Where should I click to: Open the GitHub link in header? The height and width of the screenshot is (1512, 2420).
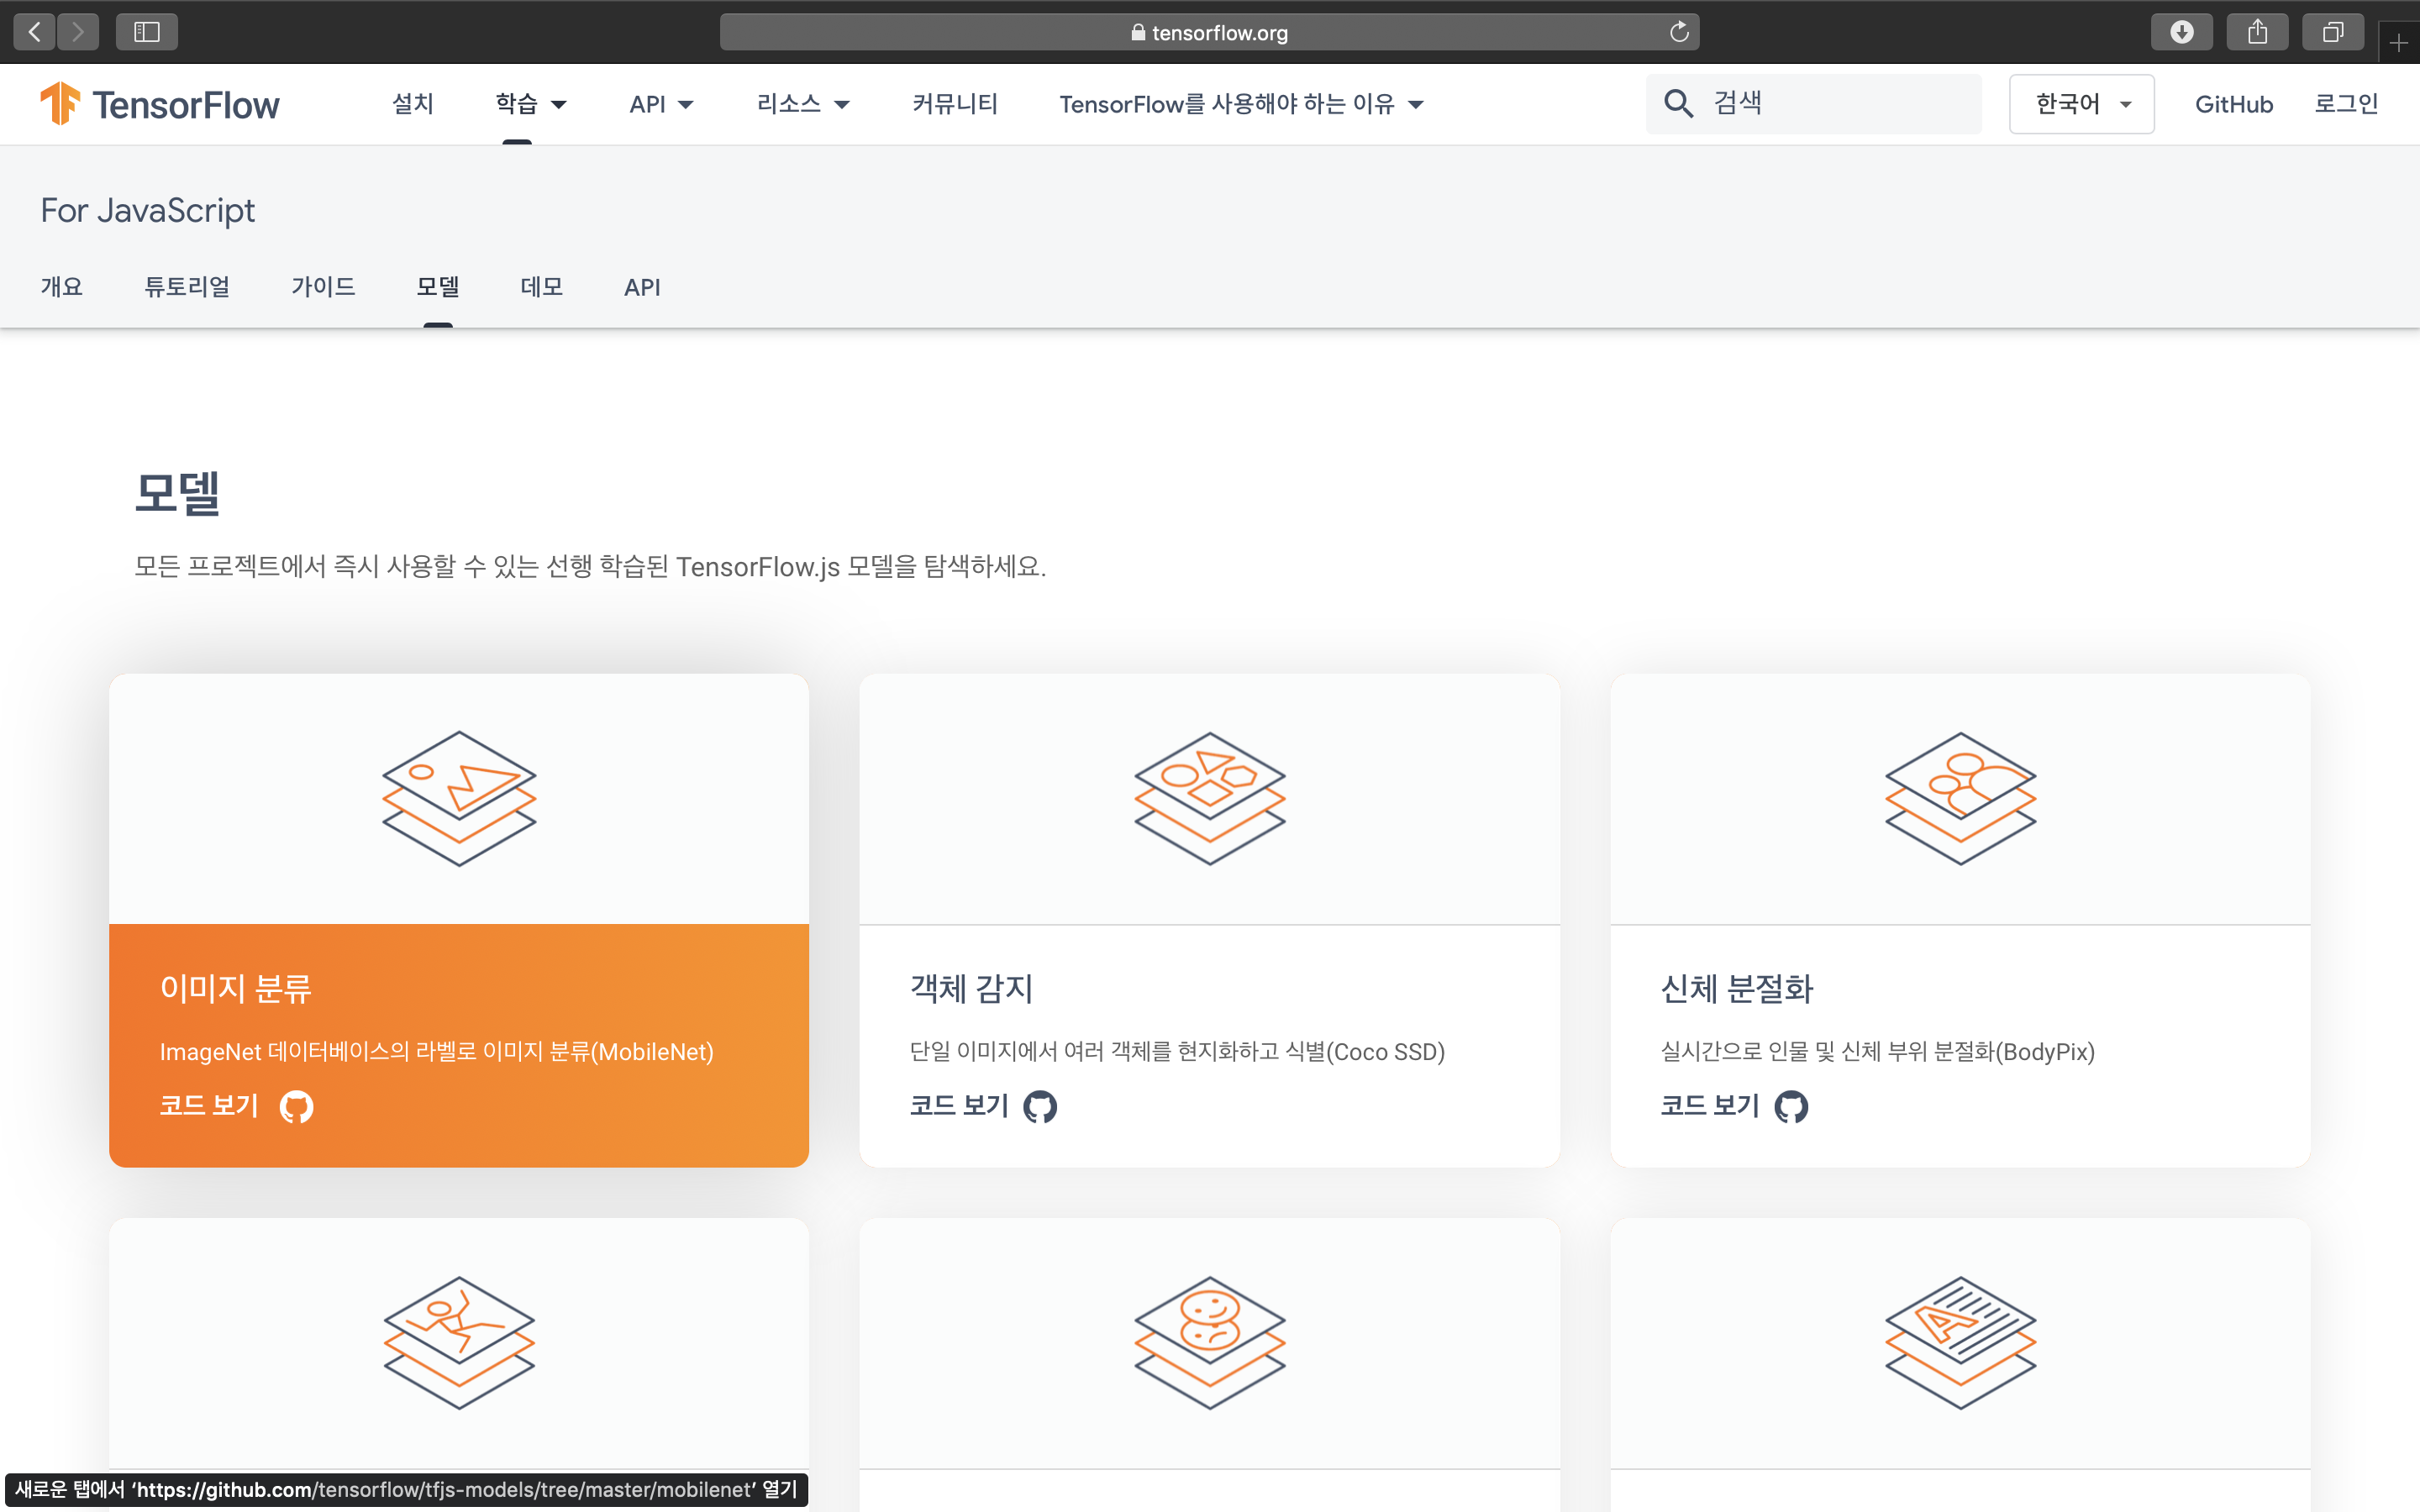[x=2233, y=104]
